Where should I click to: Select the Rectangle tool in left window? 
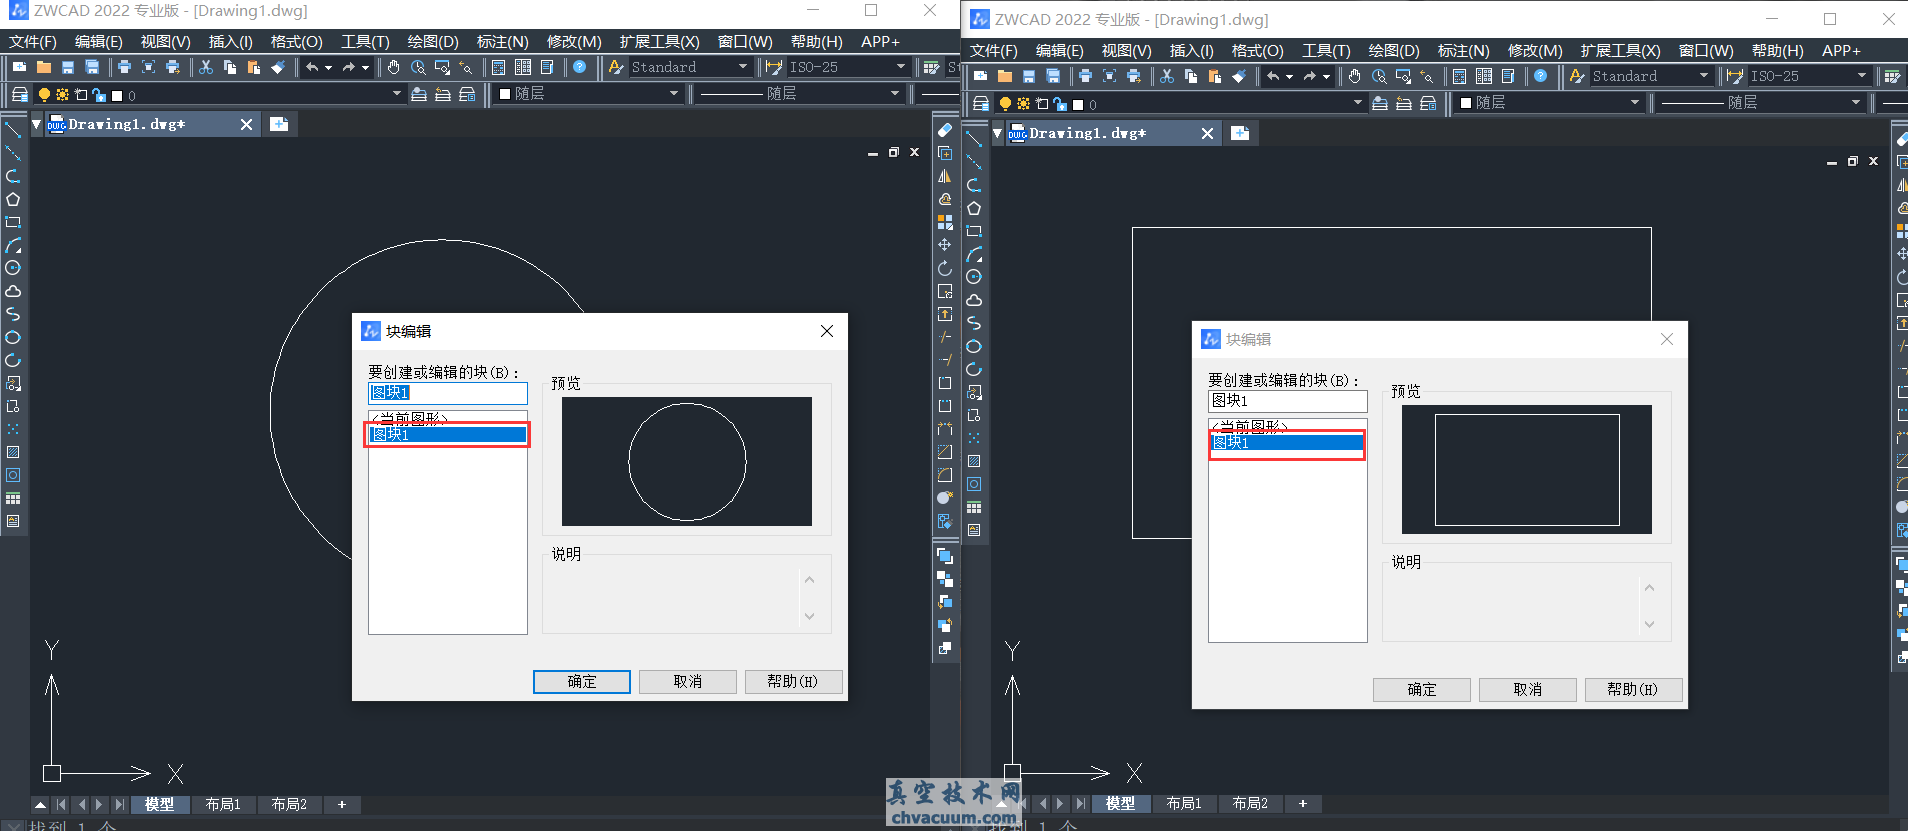(x=13, y=222)
